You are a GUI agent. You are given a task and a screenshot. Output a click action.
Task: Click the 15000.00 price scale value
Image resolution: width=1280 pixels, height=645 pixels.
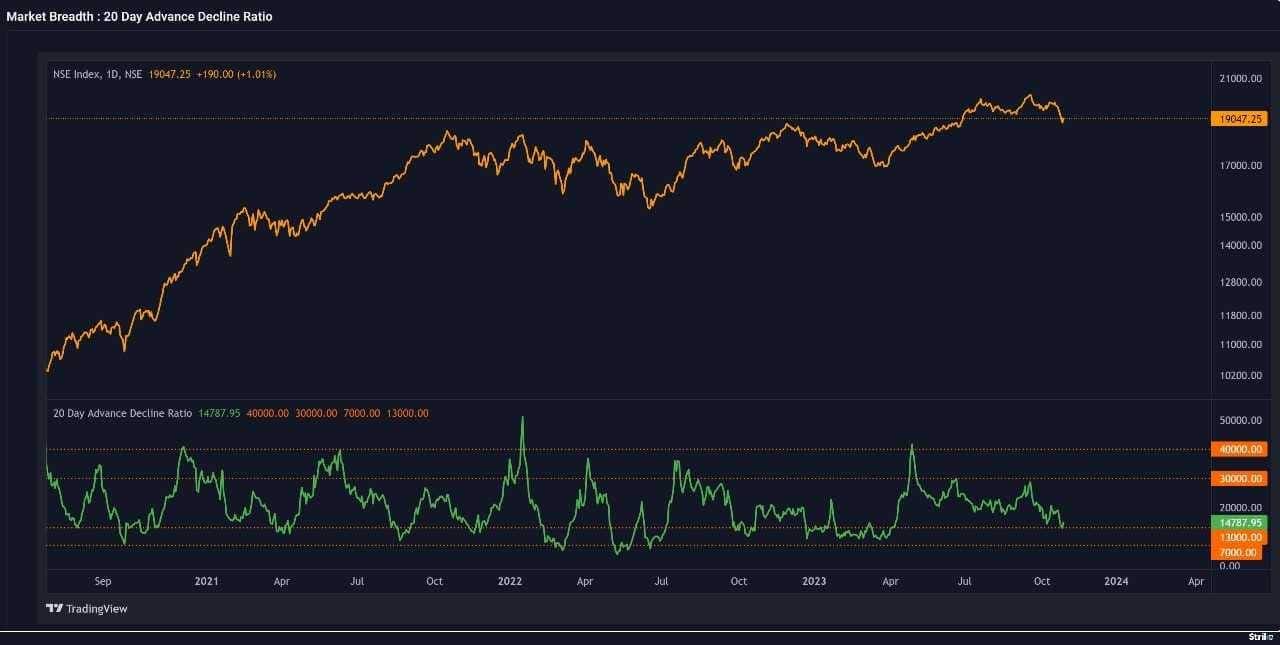[x=1241, y=217]
